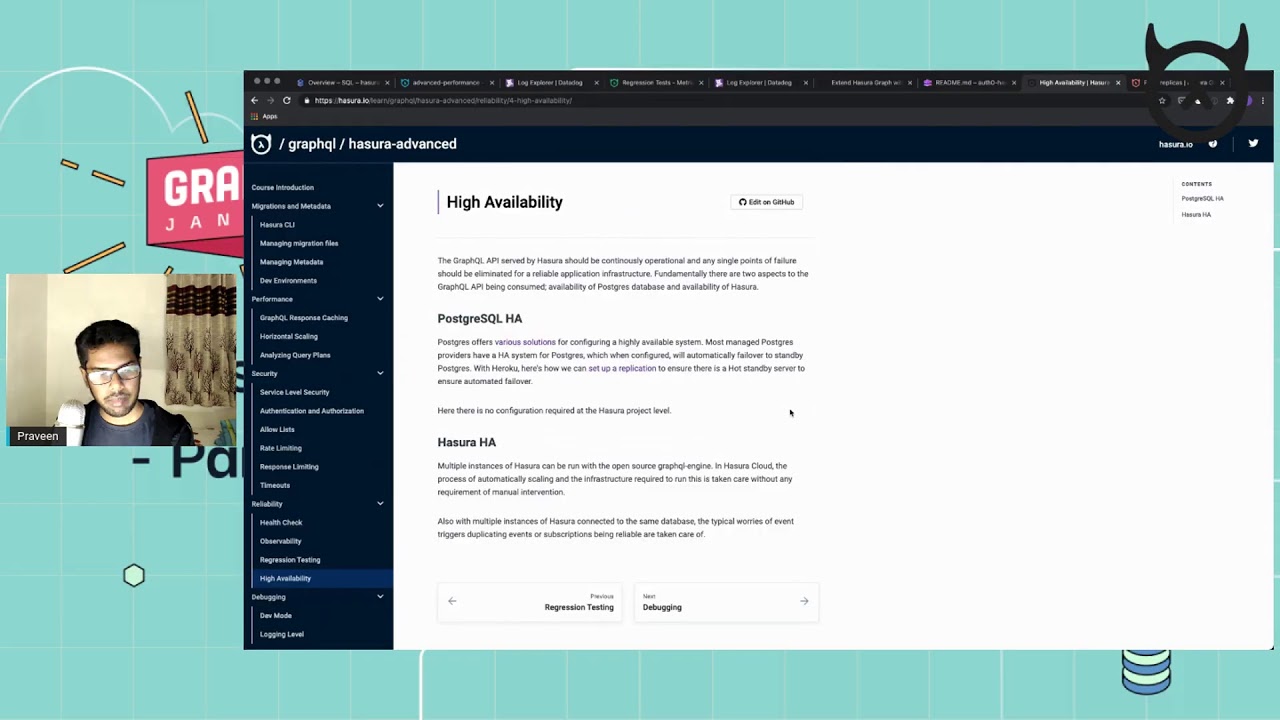Open Managing migration files in the sidebar
Screen dimensions: 1280x720
[299, 243]
